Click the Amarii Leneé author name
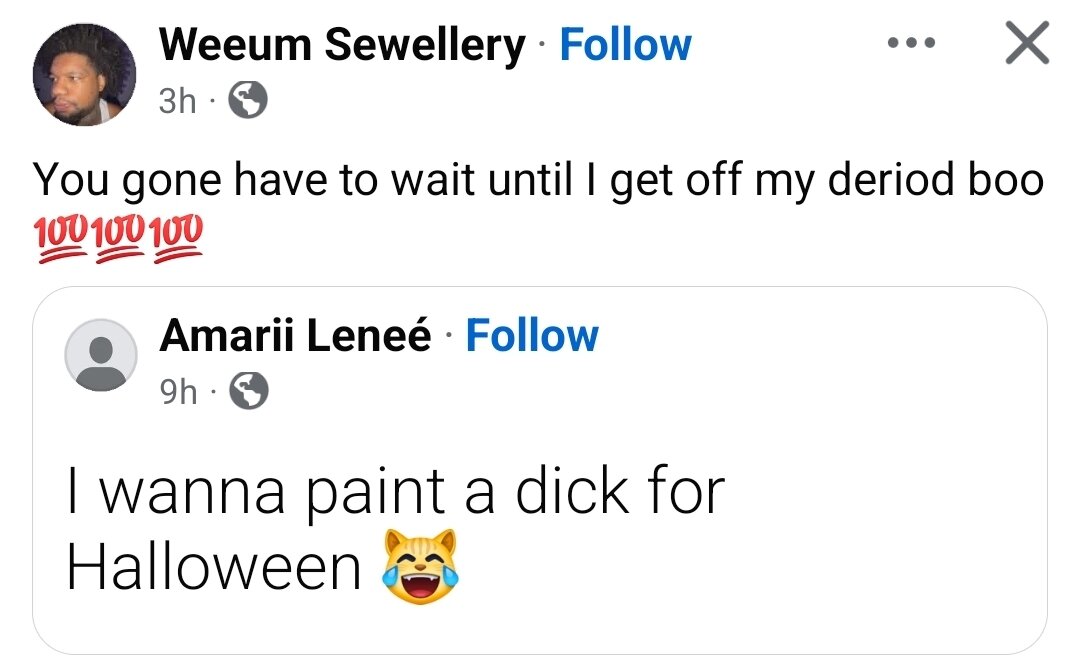Screen dimensions: 1080x668 295,337
